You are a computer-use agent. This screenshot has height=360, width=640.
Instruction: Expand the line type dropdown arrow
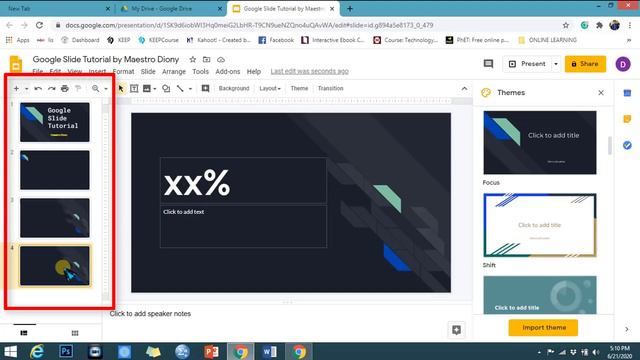click(190, 89)
